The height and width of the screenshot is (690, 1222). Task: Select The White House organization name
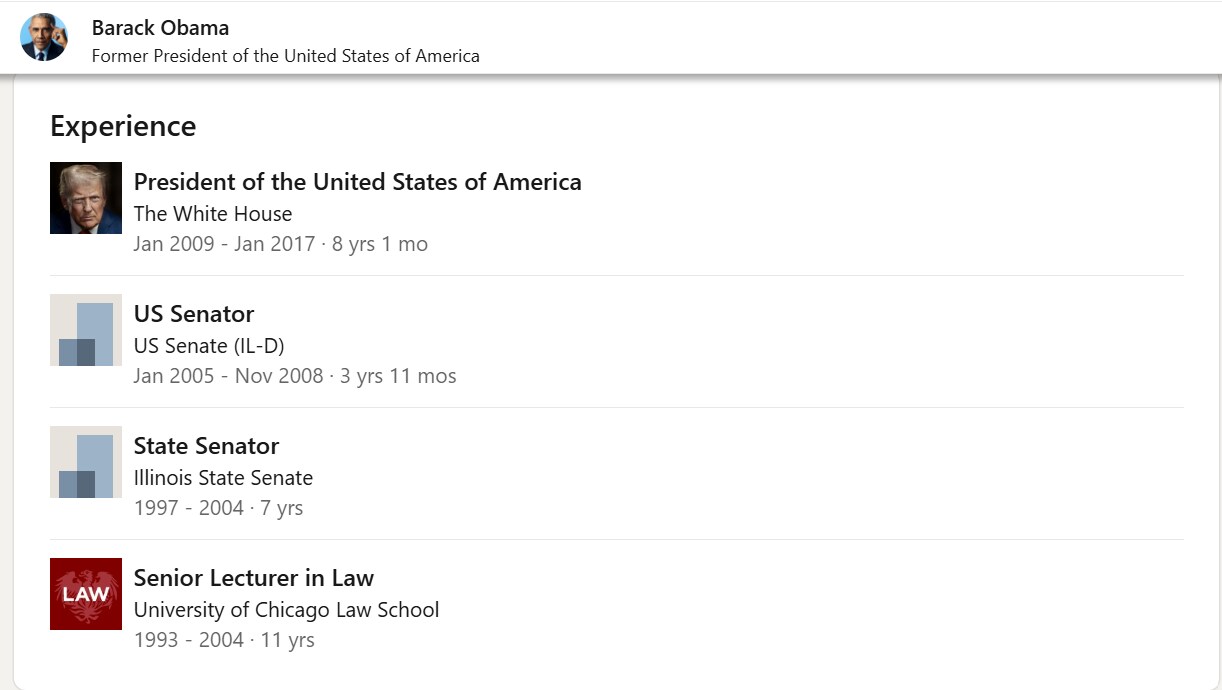213,214
